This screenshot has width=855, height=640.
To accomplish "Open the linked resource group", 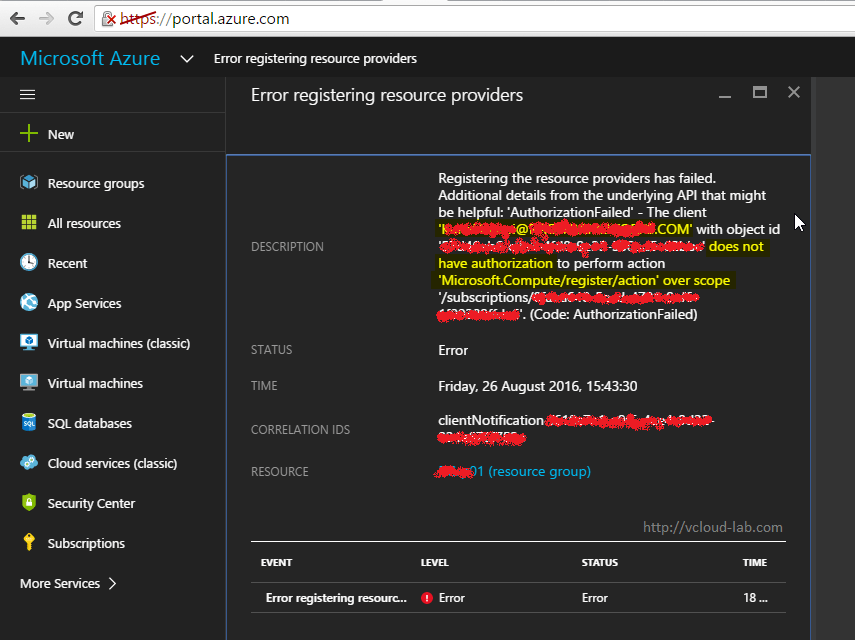I will [x=513, y=471].
